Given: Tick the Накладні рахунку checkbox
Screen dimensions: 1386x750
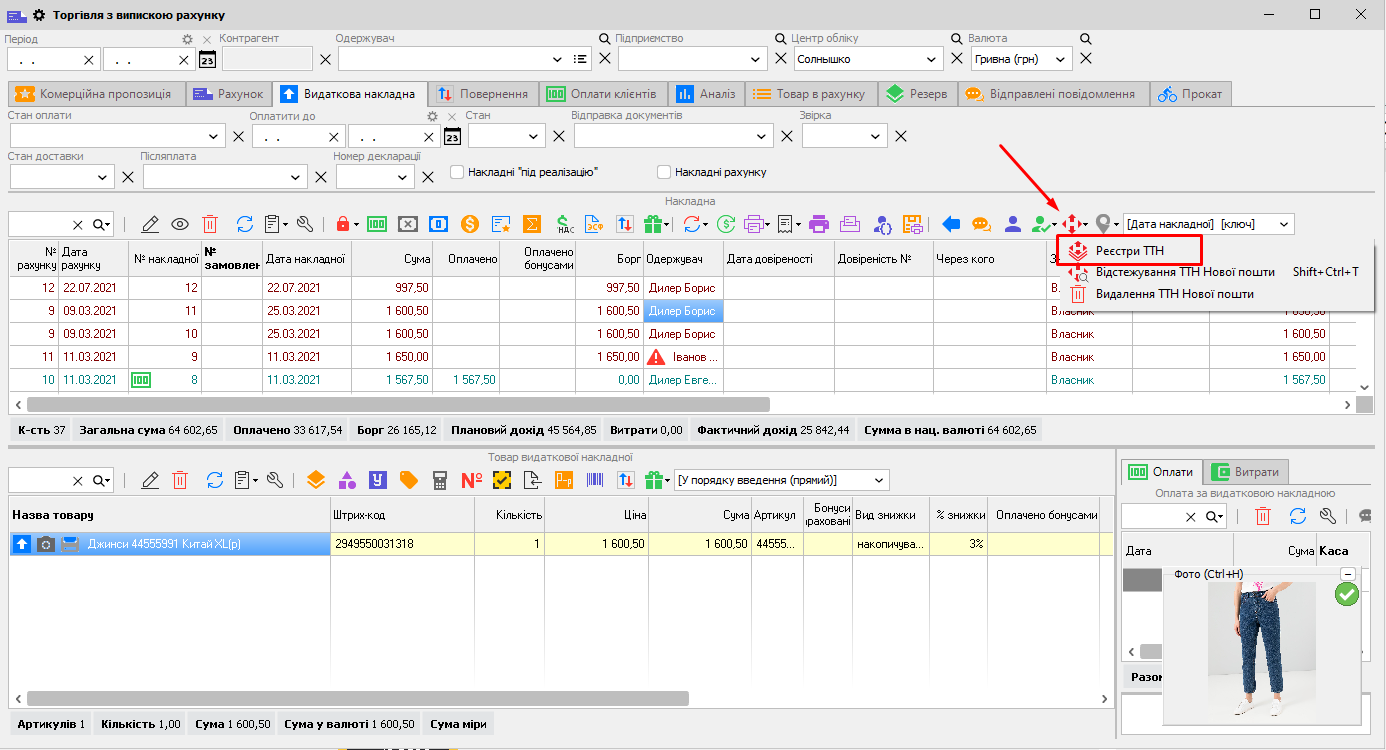Looking at the screenshot, I should 663,172.
